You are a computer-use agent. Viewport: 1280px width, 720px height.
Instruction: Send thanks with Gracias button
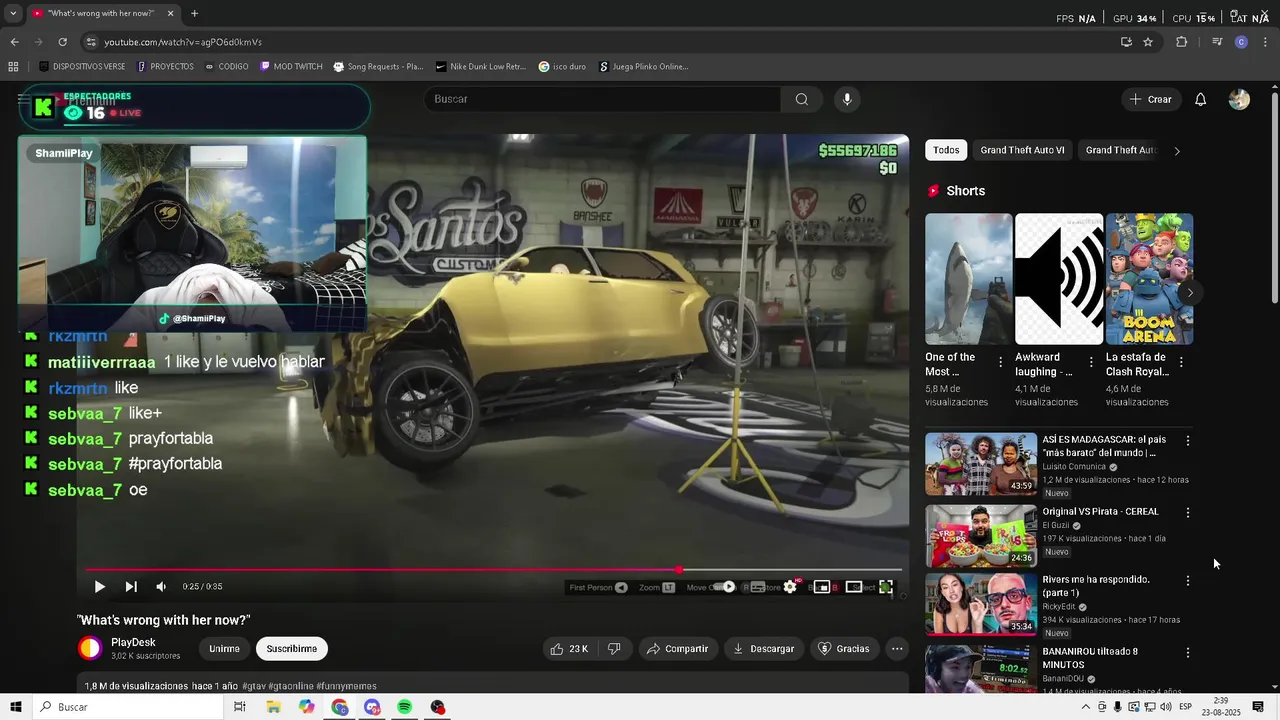tap(844, 649)
